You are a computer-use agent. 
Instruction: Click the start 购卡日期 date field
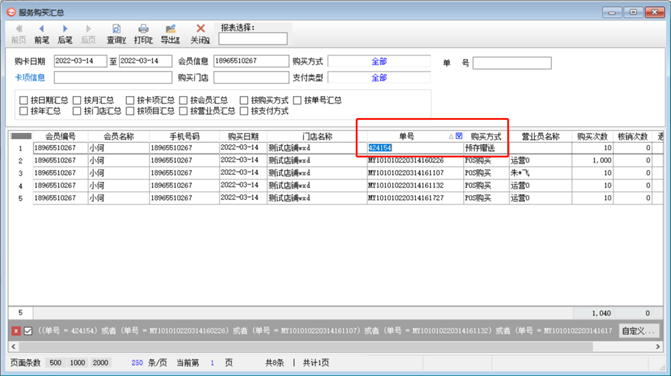click(x=80, y=61)
